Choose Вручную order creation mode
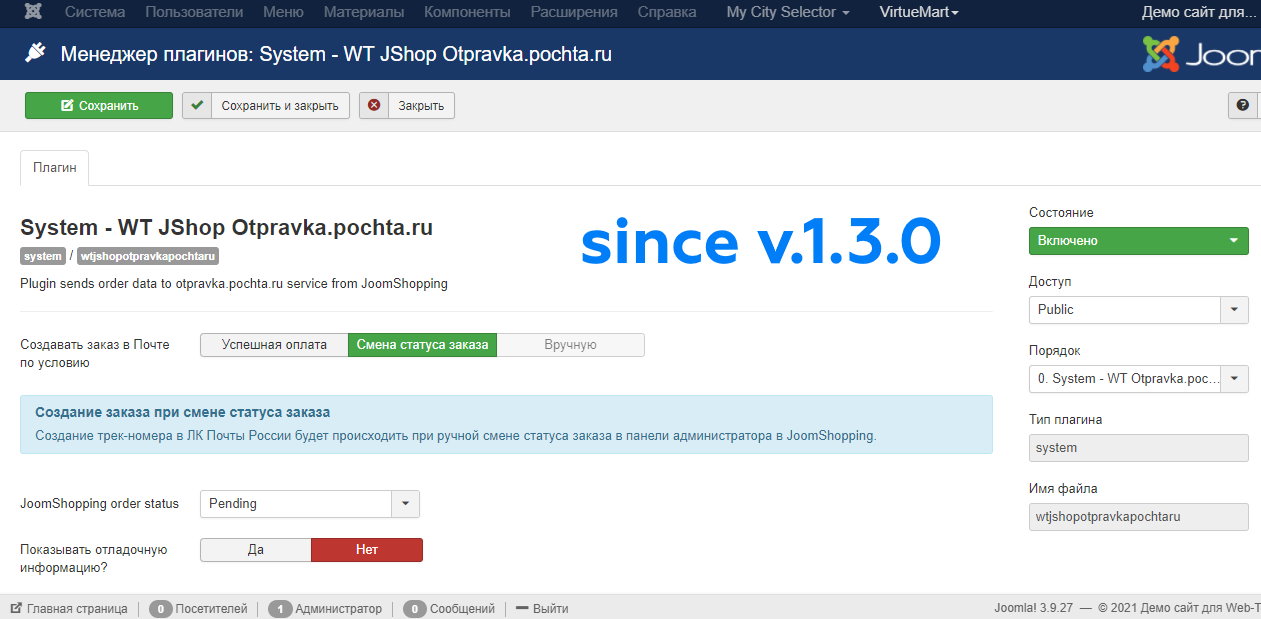 point(570,345)
